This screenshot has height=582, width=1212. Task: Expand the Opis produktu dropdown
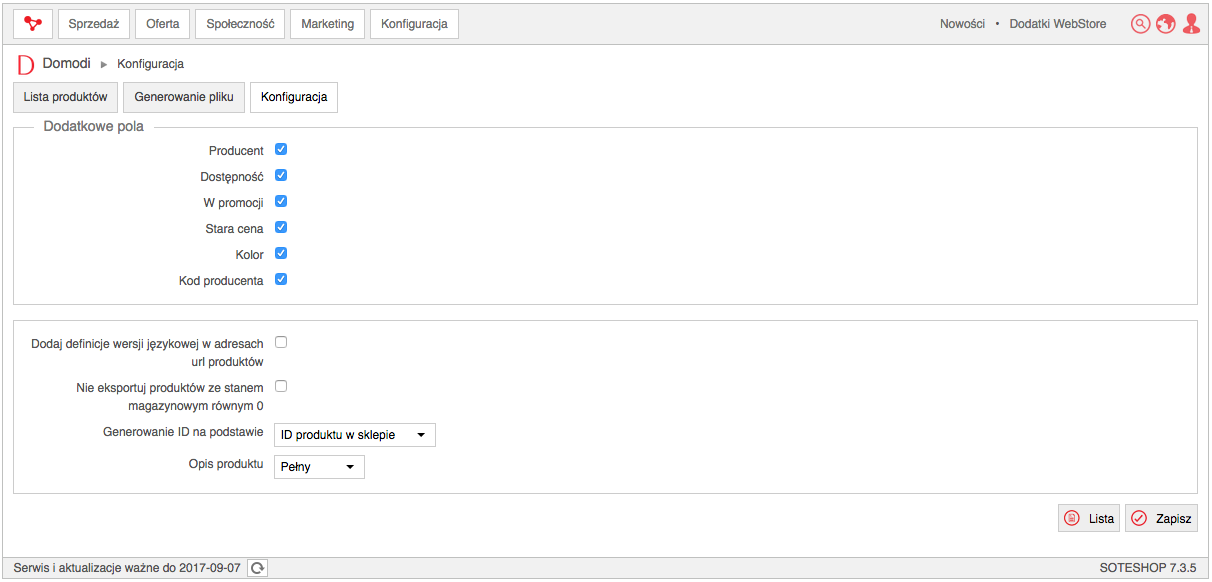point(319,467)
